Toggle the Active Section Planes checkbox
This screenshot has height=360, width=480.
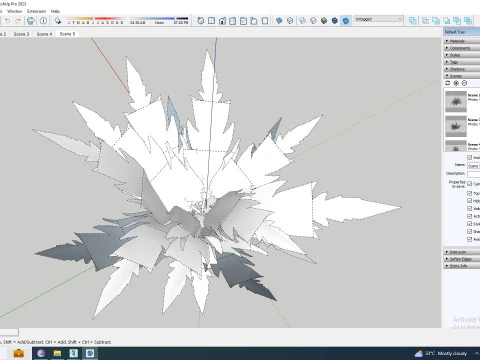point(470,216)
